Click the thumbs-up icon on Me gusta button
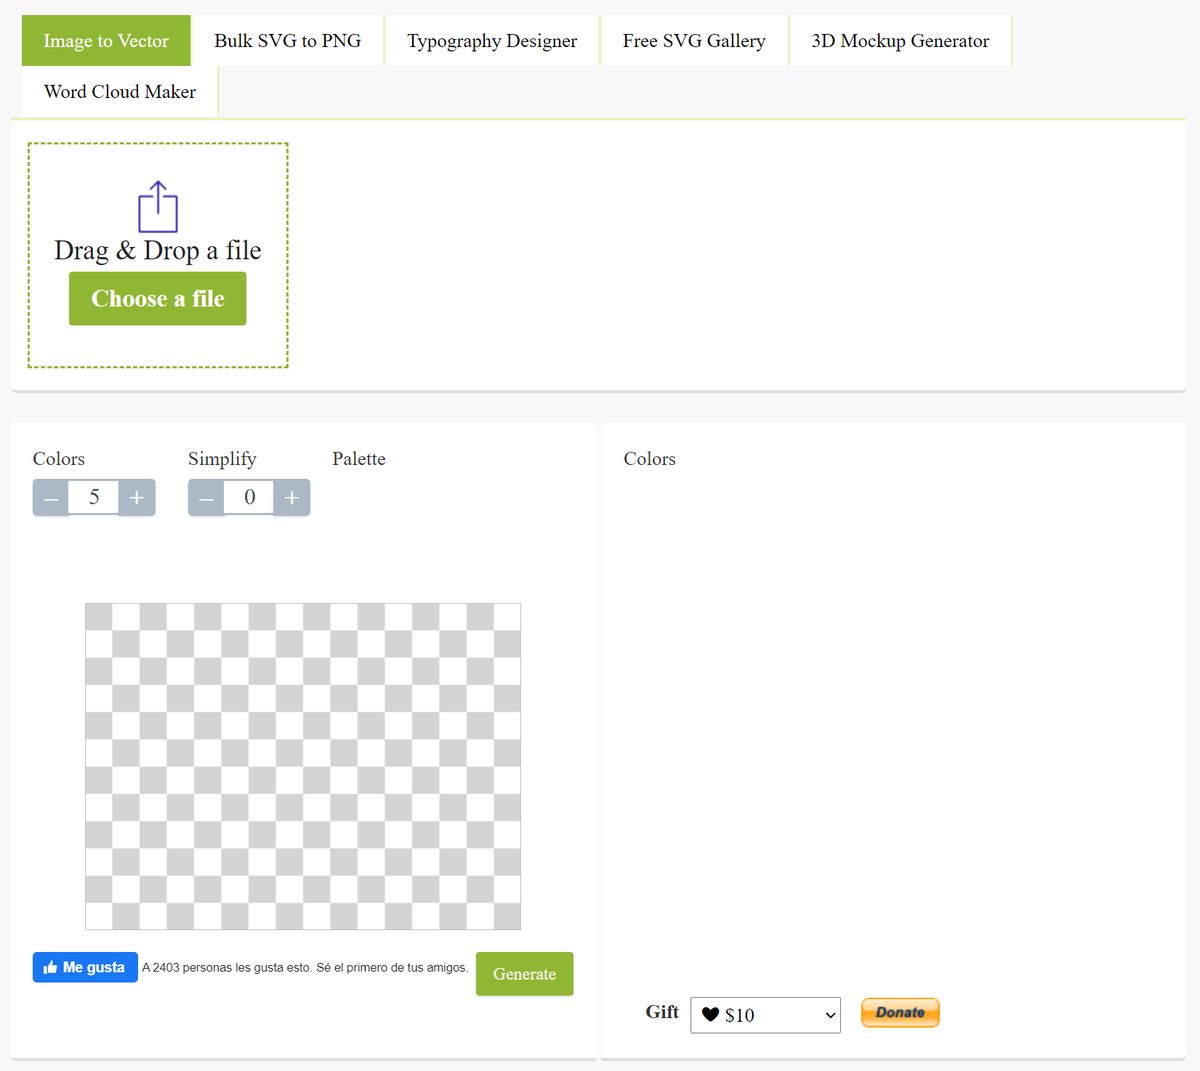The image size is (1200, 1071). click(52, 967)
